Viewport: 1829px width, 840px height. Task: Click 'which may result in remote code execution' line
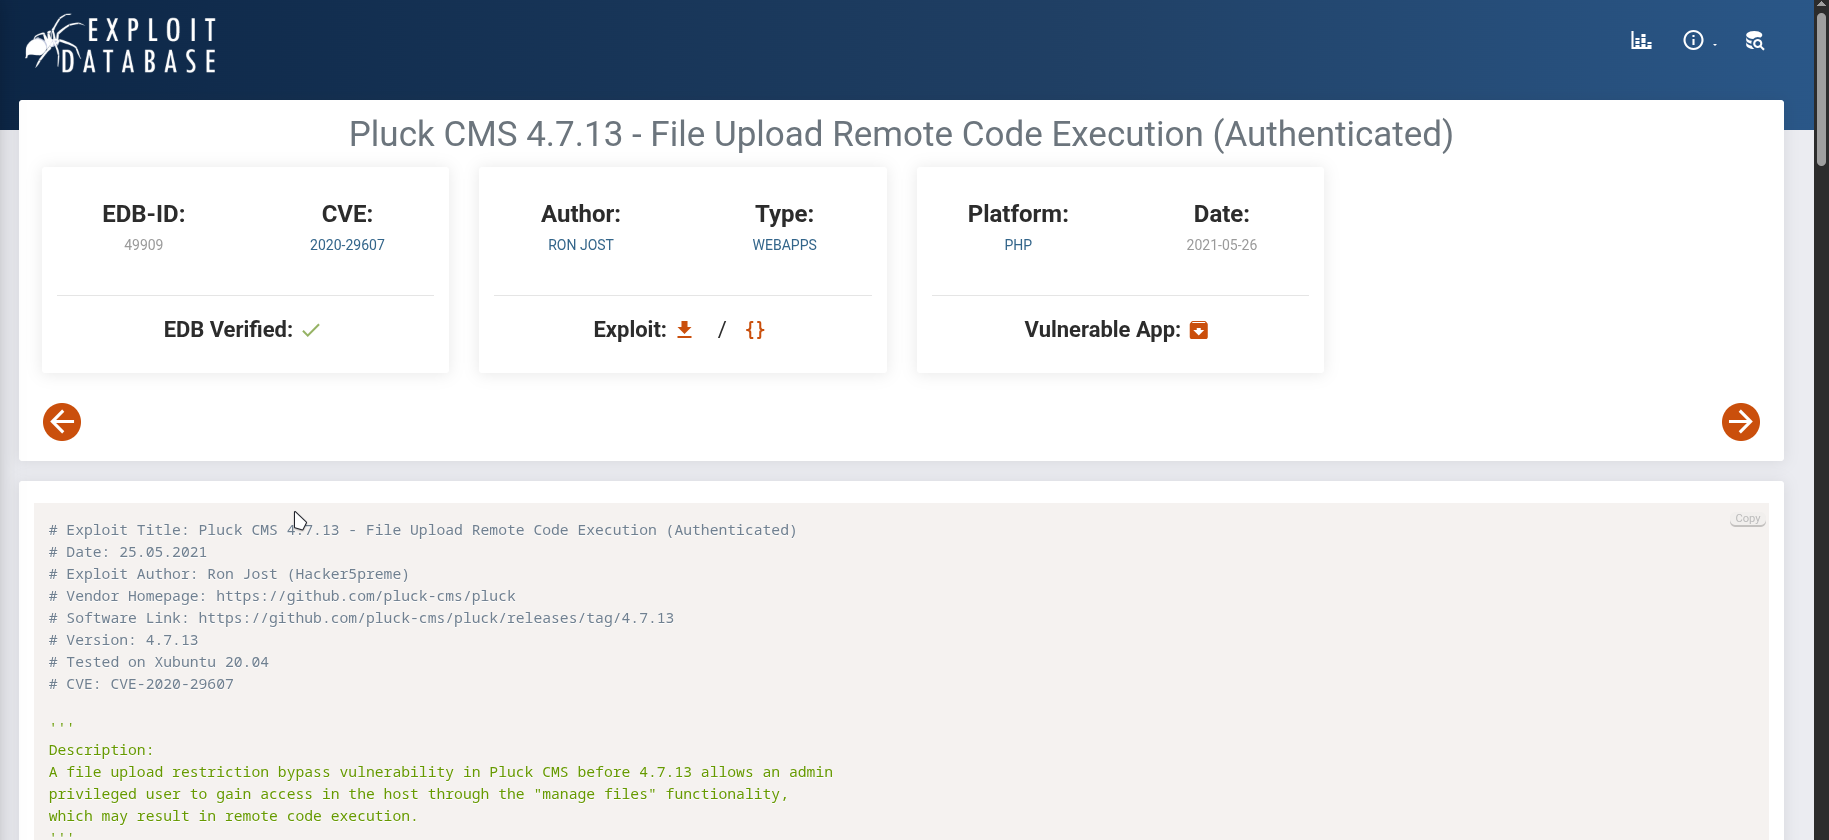point(233,816)
